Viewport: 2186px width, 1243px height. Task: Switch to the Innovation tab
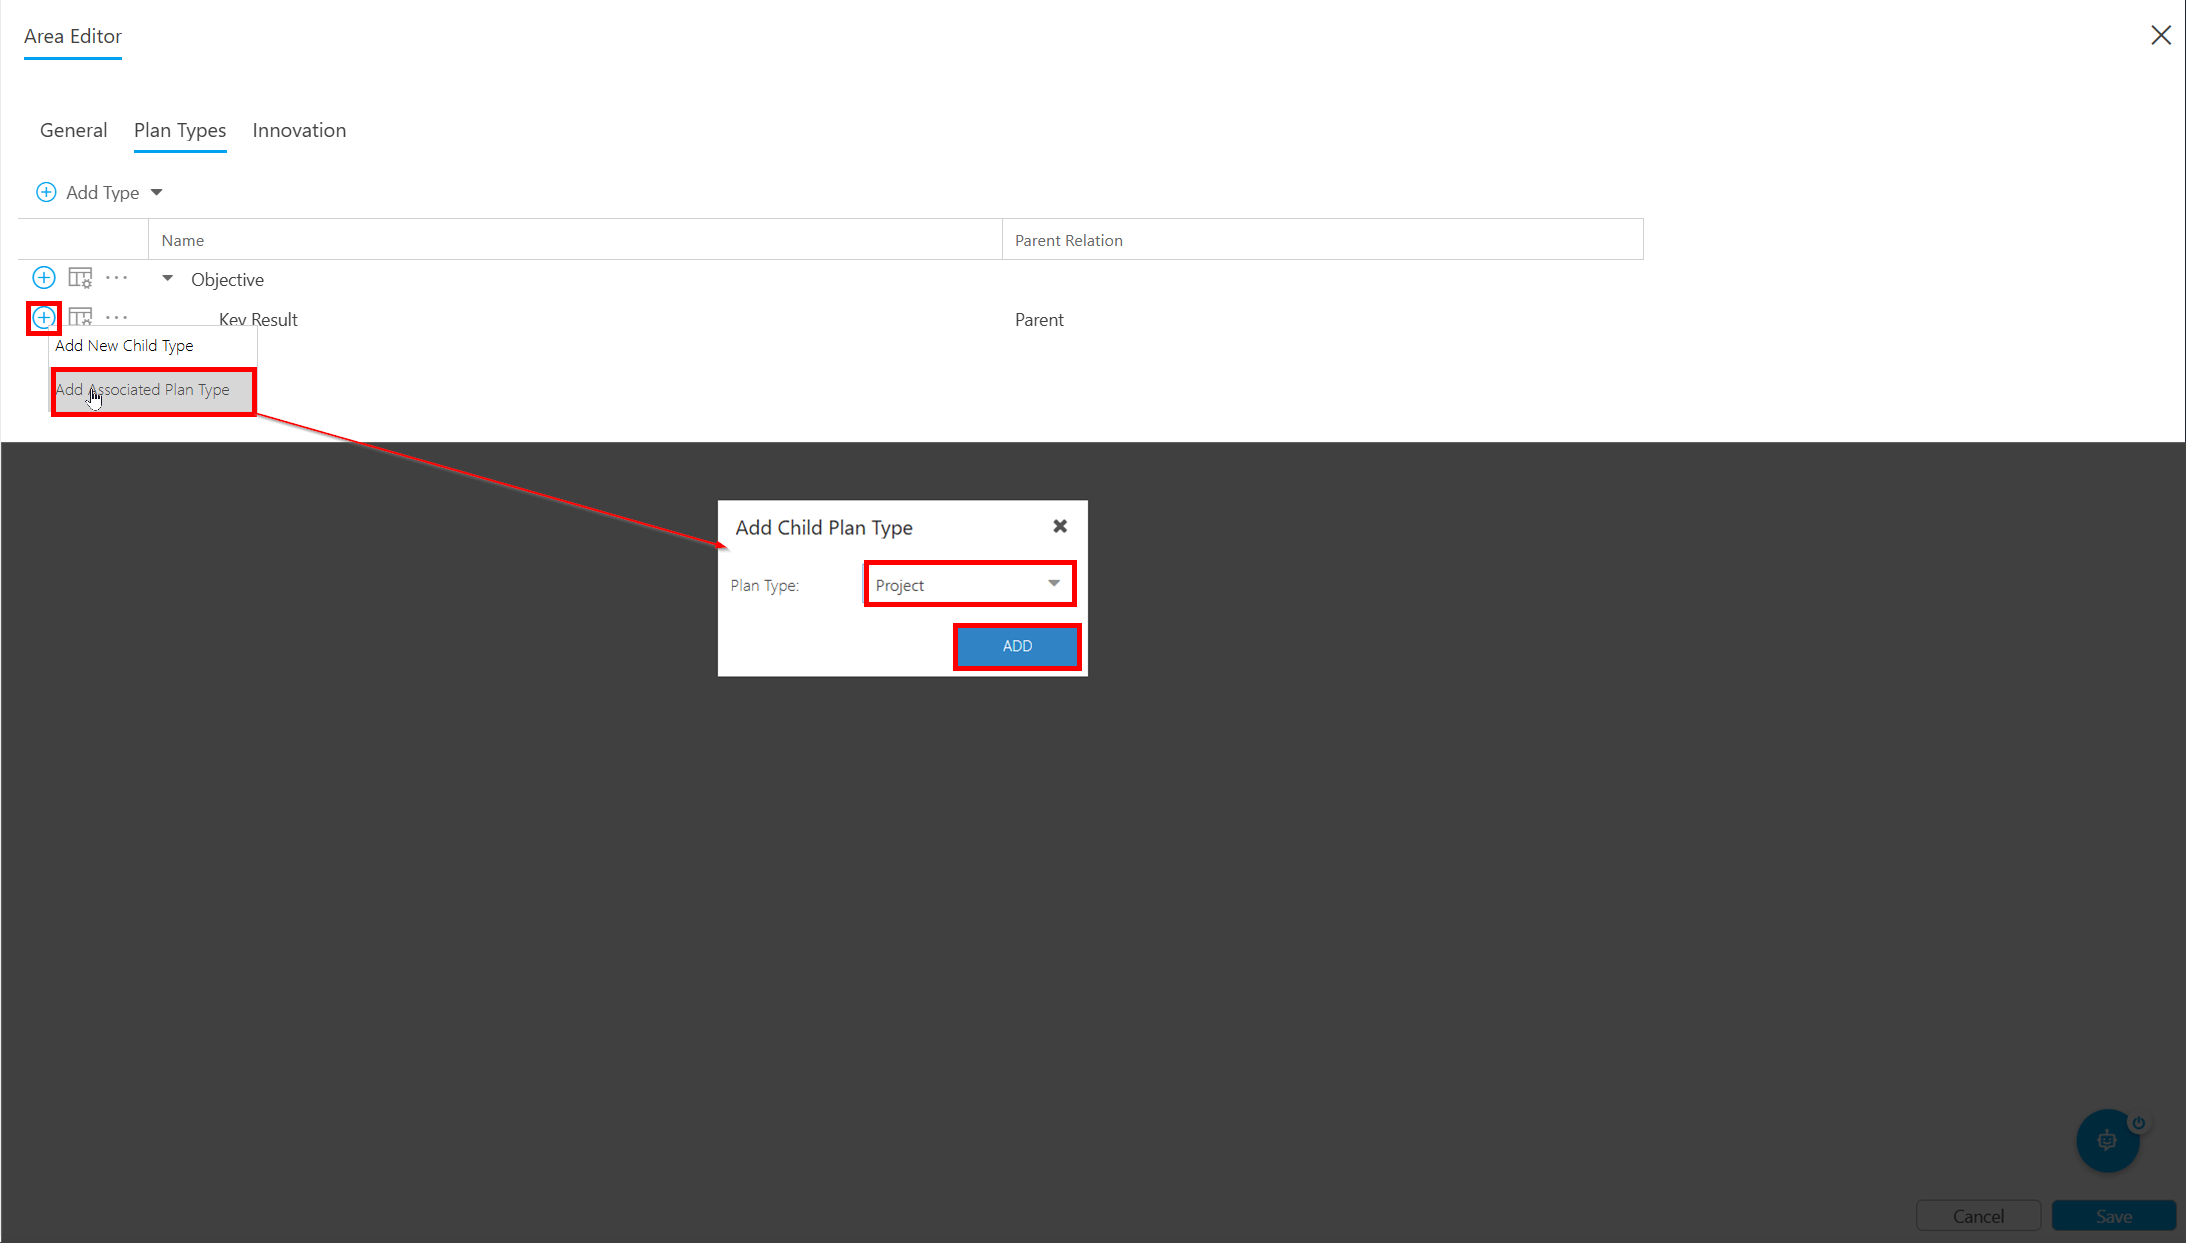299,130
